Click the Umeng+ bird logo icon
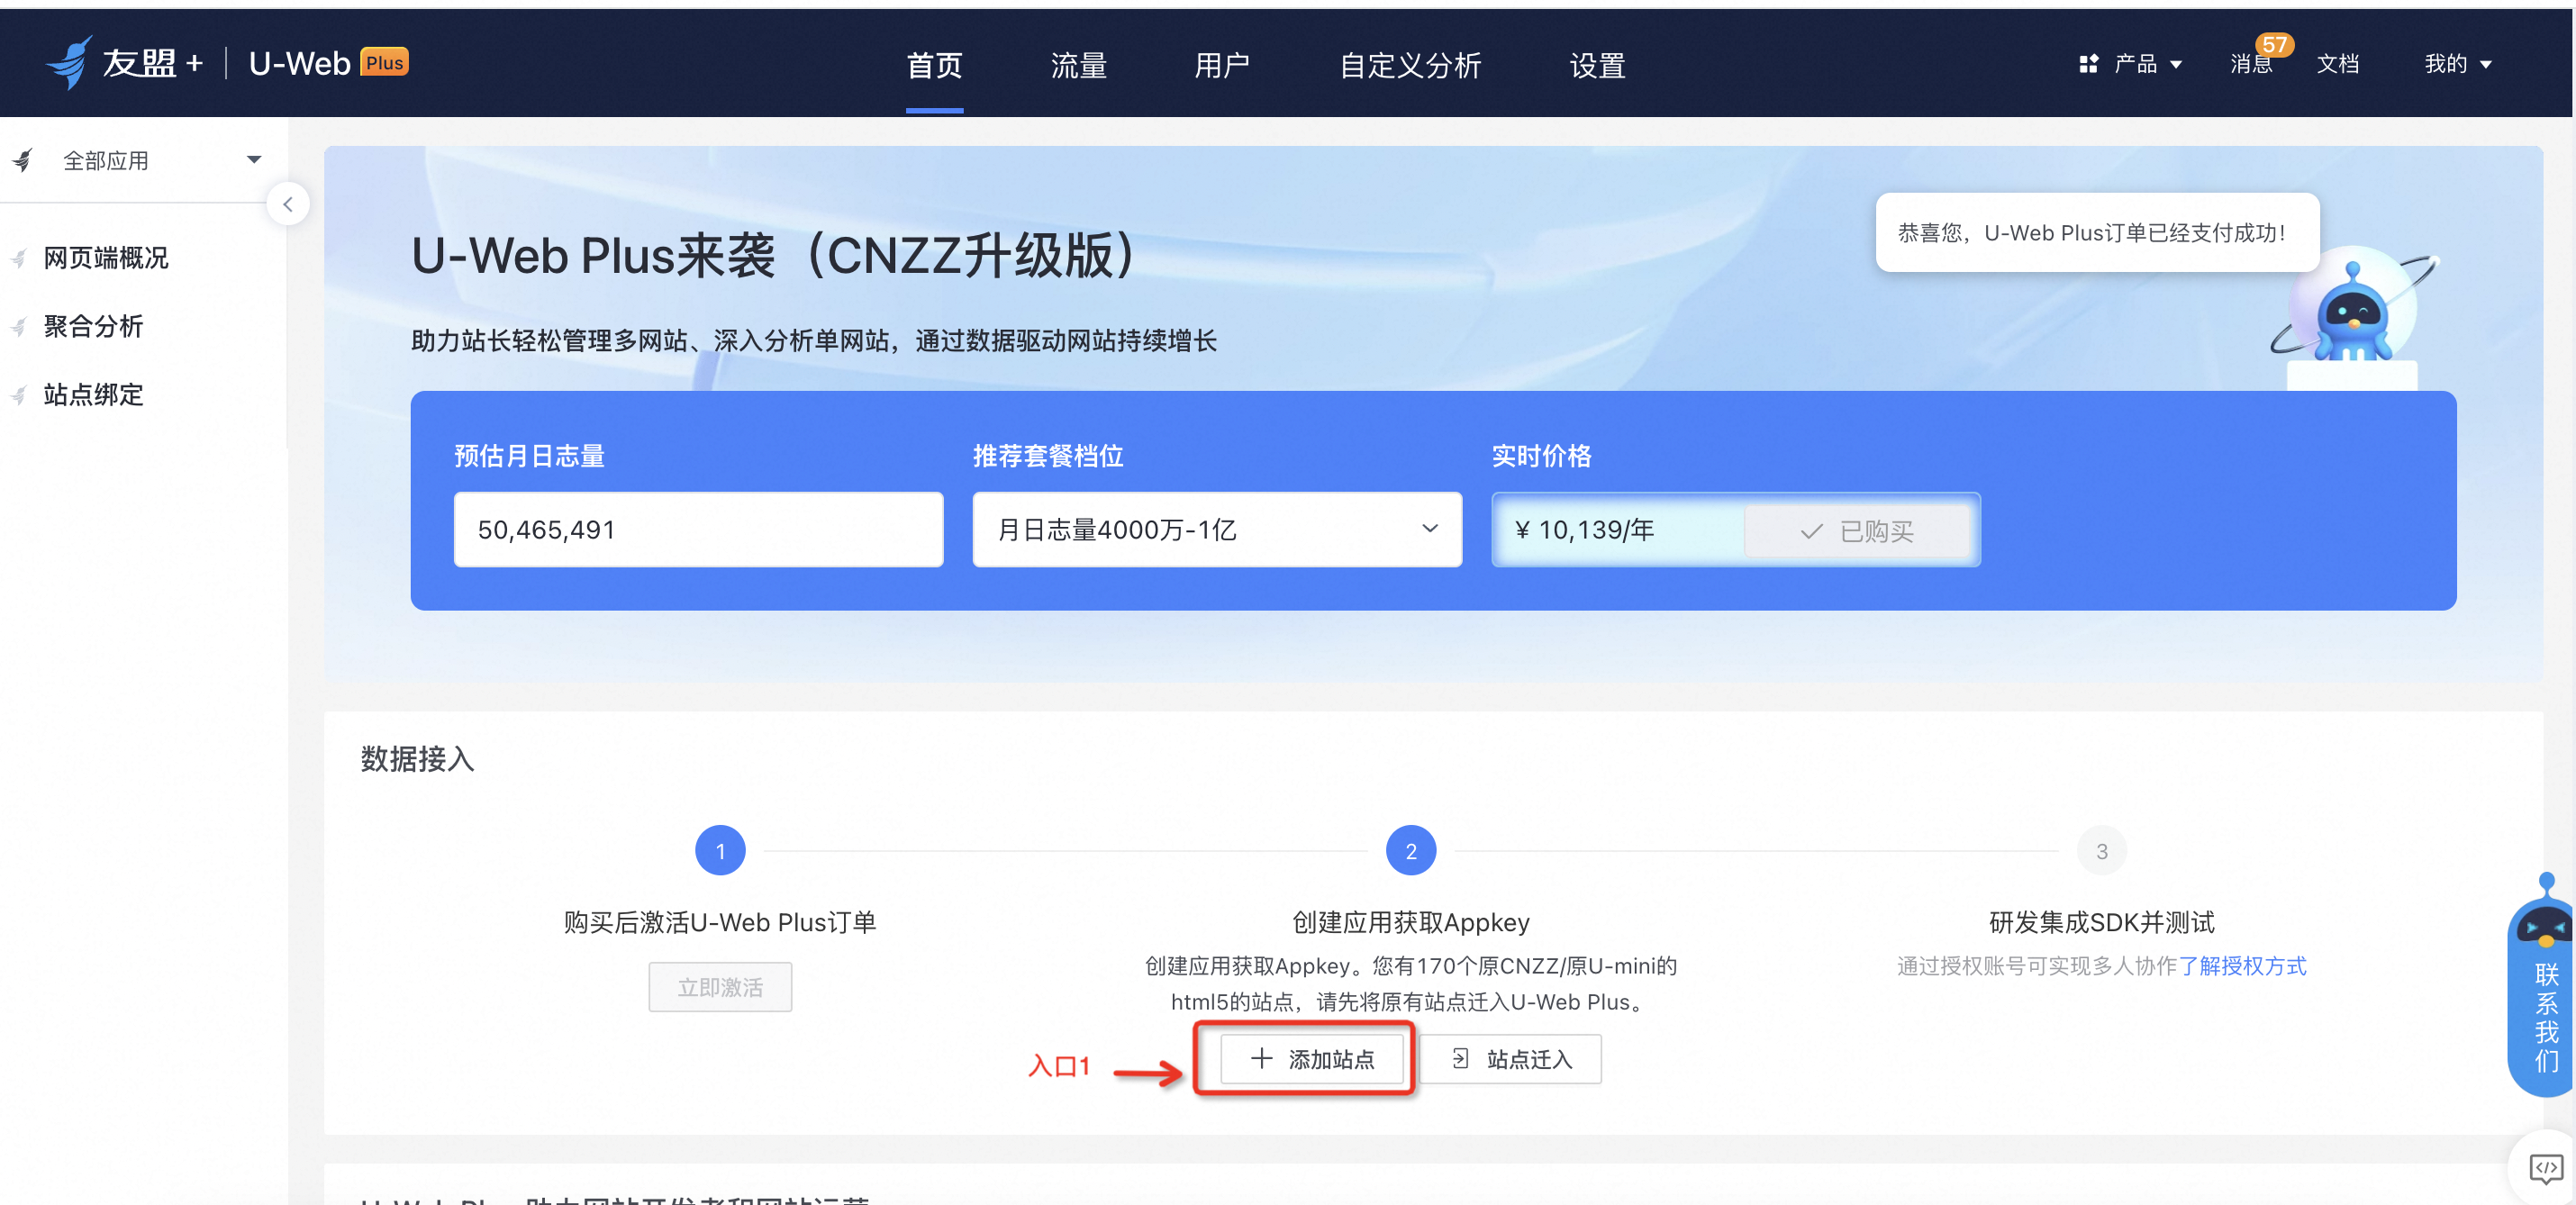 [x=69, y=63]
